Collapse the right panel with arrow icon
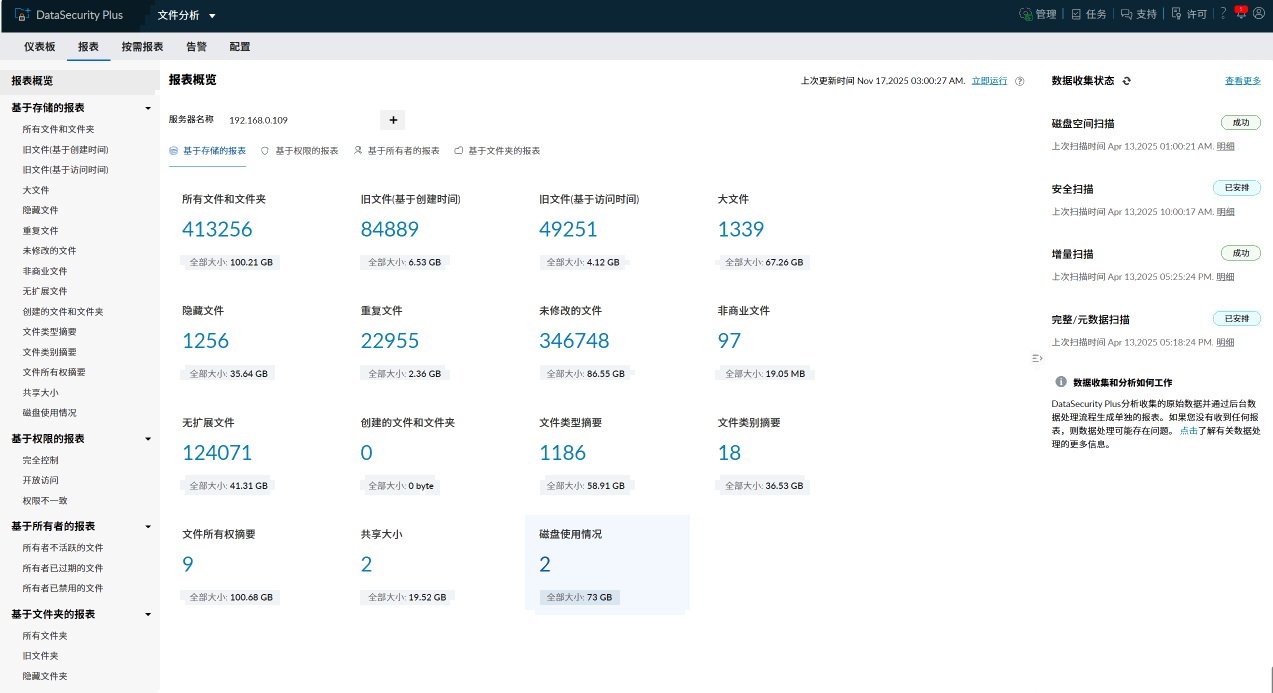Image resolution: width=1273 pixels, height=693 pixels. click(1037, 358)
